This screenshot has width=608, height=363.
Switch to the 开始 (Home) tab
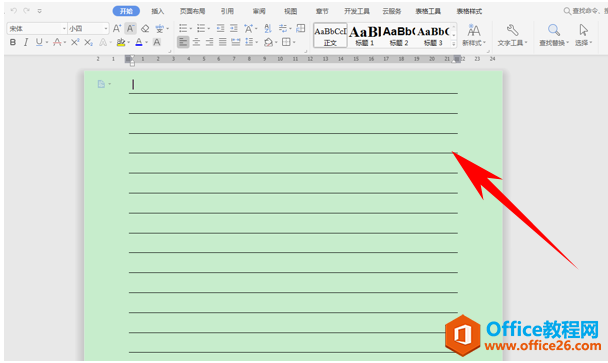[126, 11]
